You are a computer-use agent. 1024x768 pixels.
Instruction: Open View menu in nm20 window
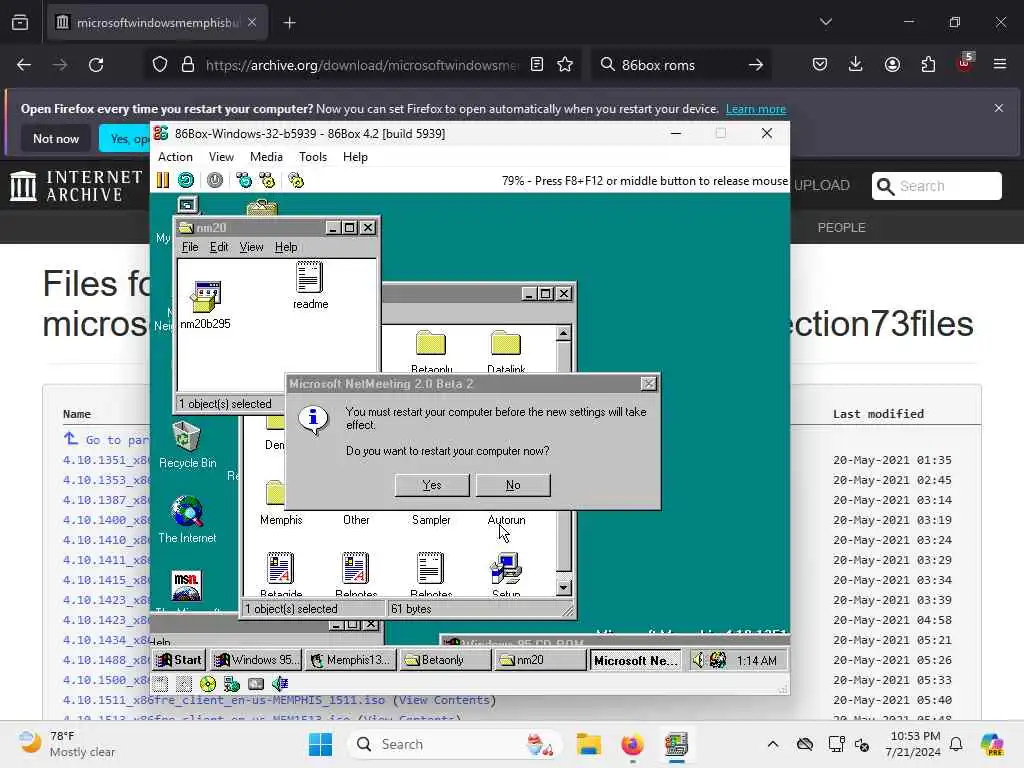(x=251, y=247)
